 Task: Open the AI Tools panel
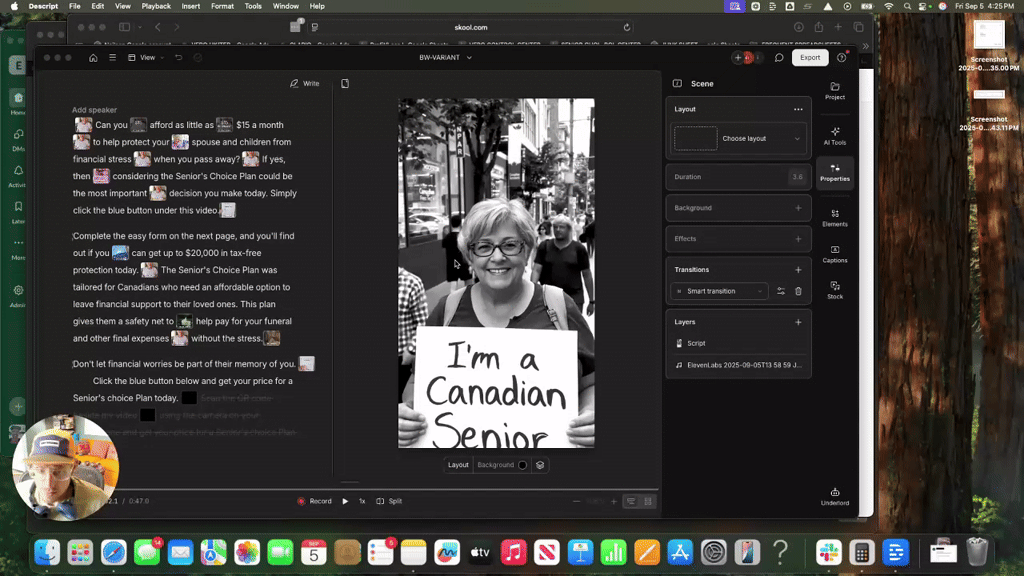(835, 136)
